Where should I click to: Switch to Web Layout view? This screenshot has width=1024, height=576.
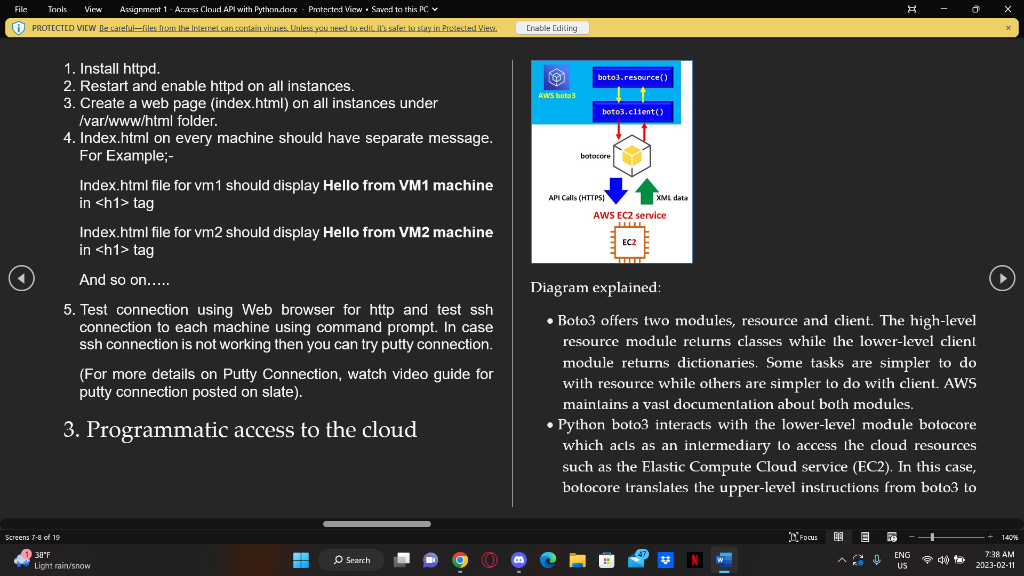[890, 537]
